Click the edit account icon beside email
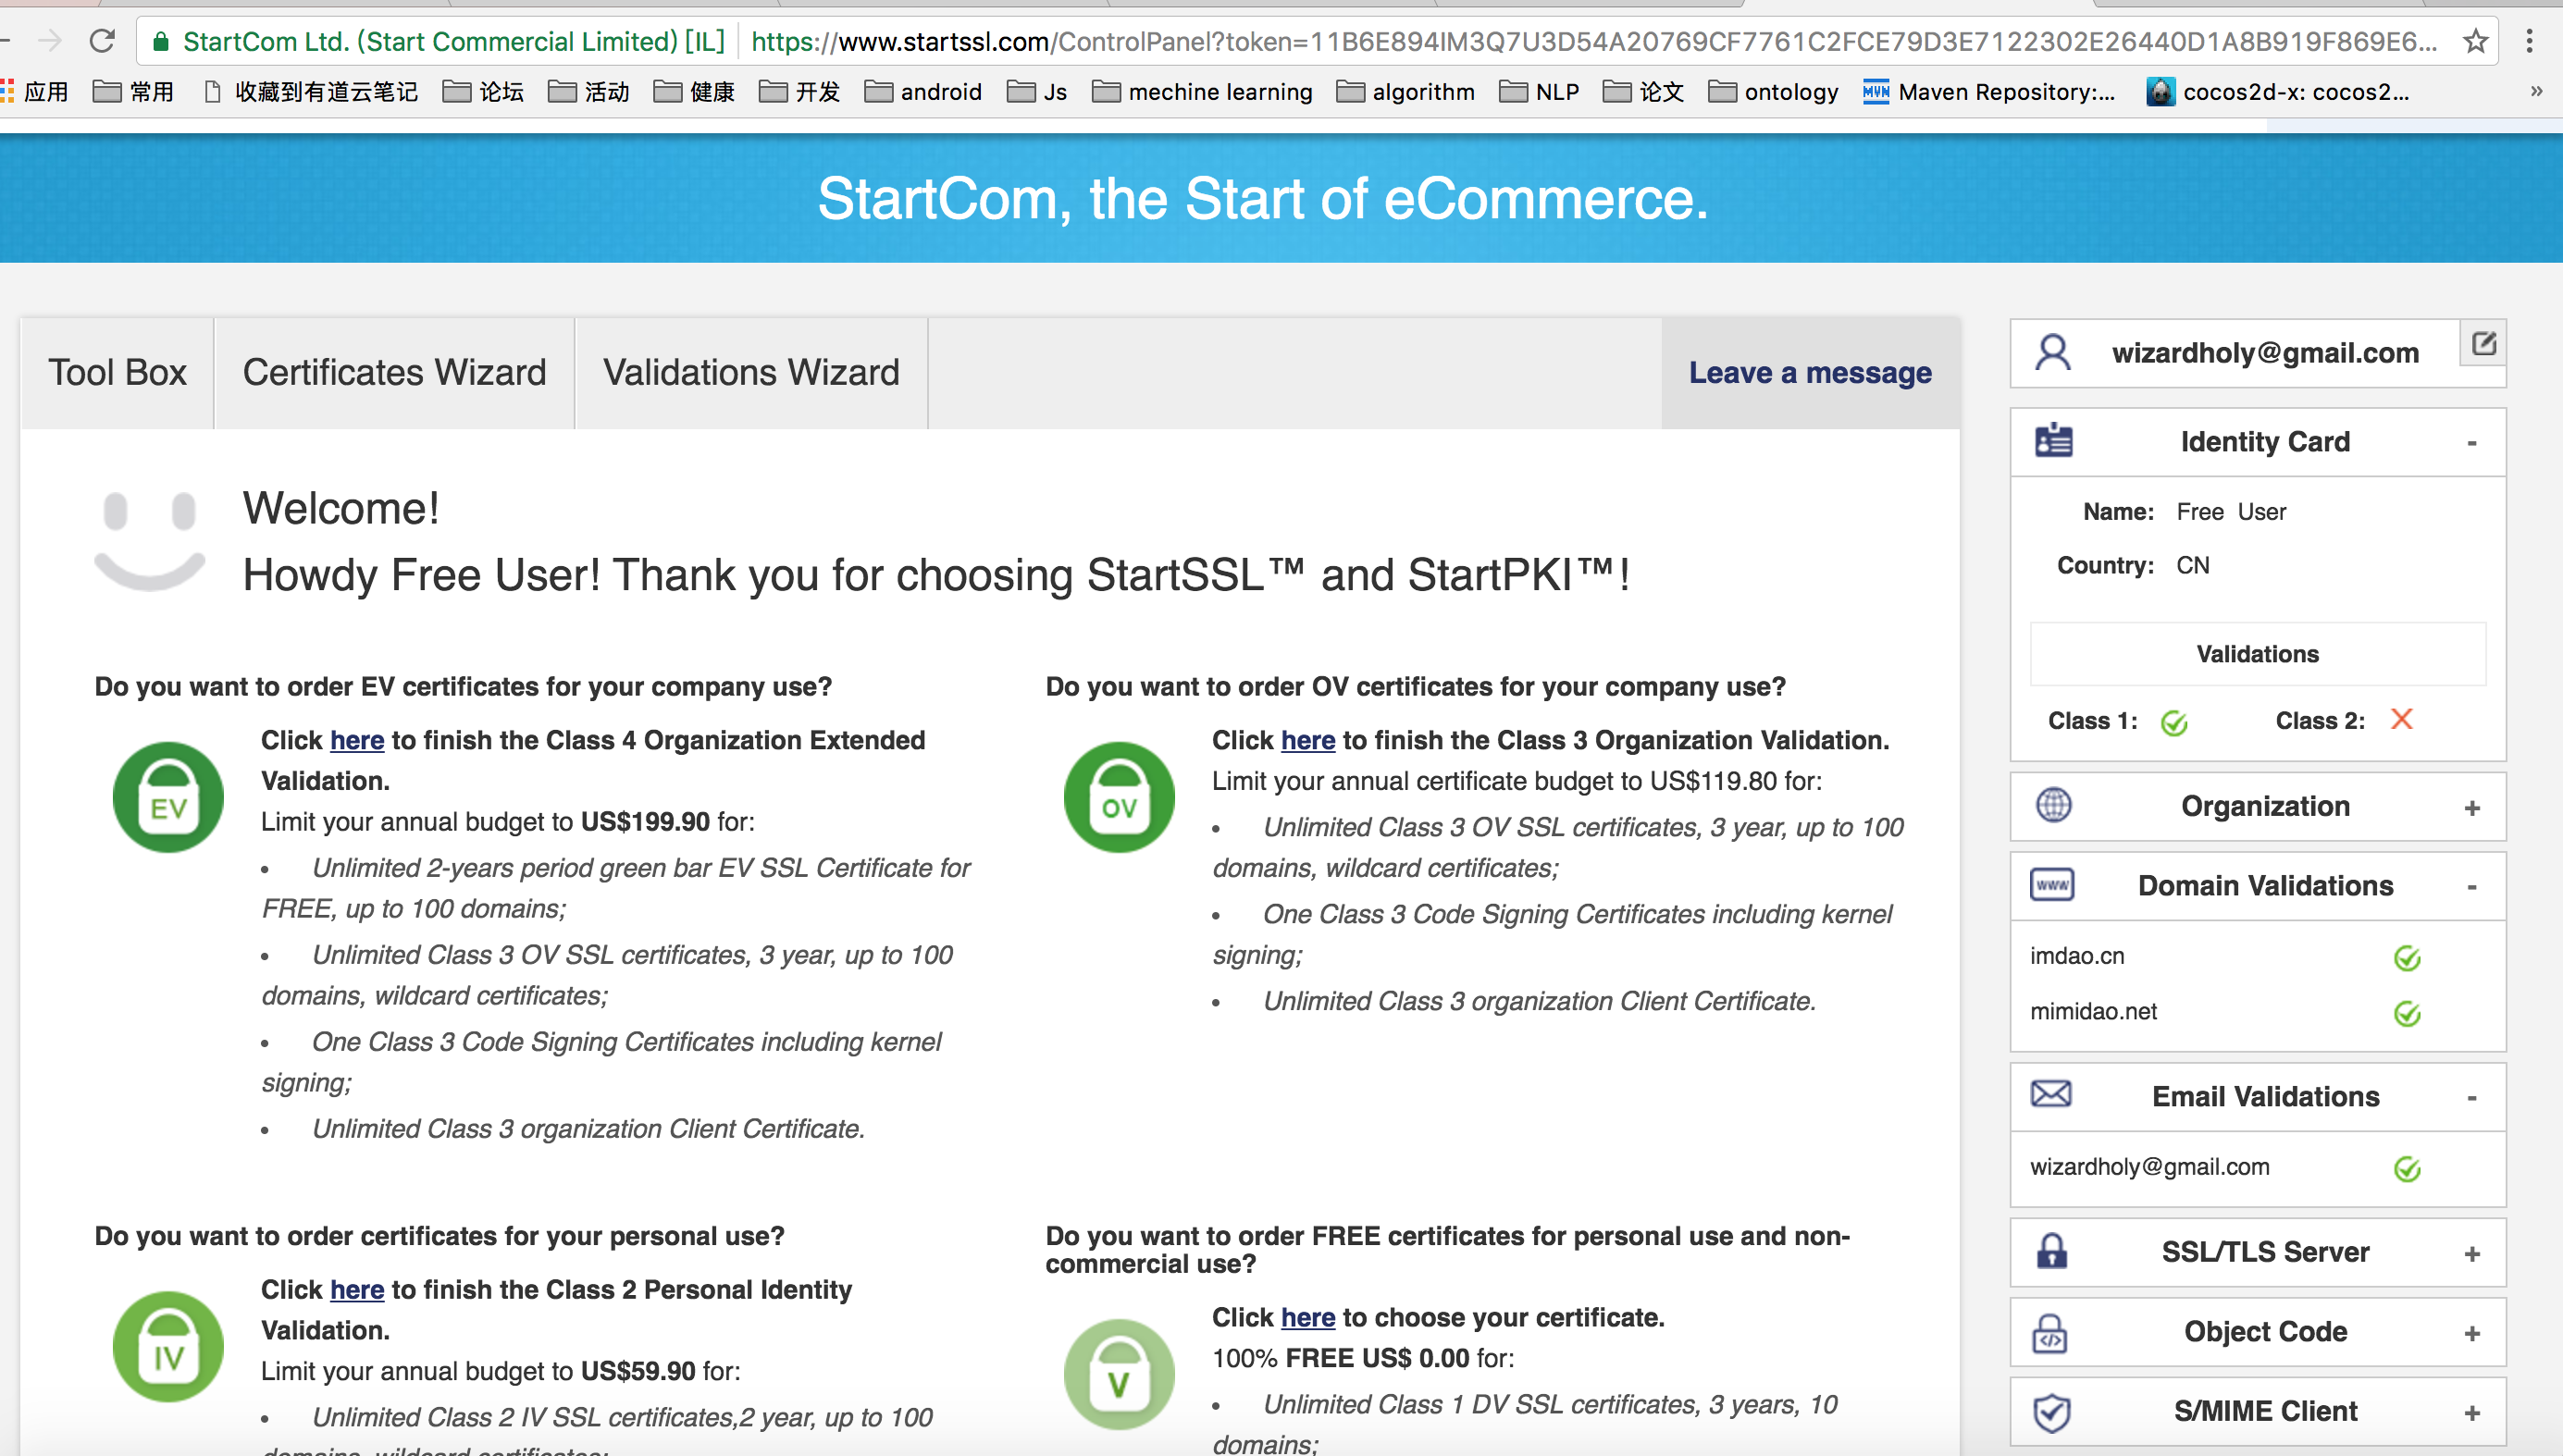Image resolution: width=2563 pixels, height=1456 pixels. tap(2484, 344)
